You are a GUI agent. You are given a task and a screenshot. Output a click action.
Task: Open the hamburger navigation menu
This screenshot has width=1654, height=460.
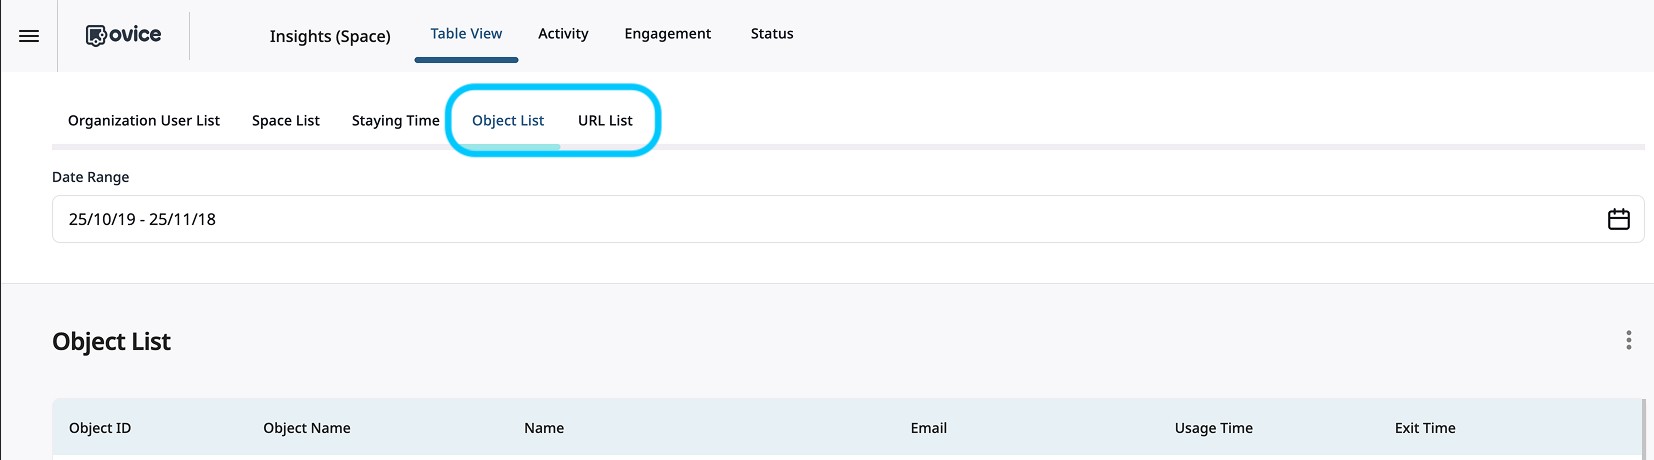(29, 36)
